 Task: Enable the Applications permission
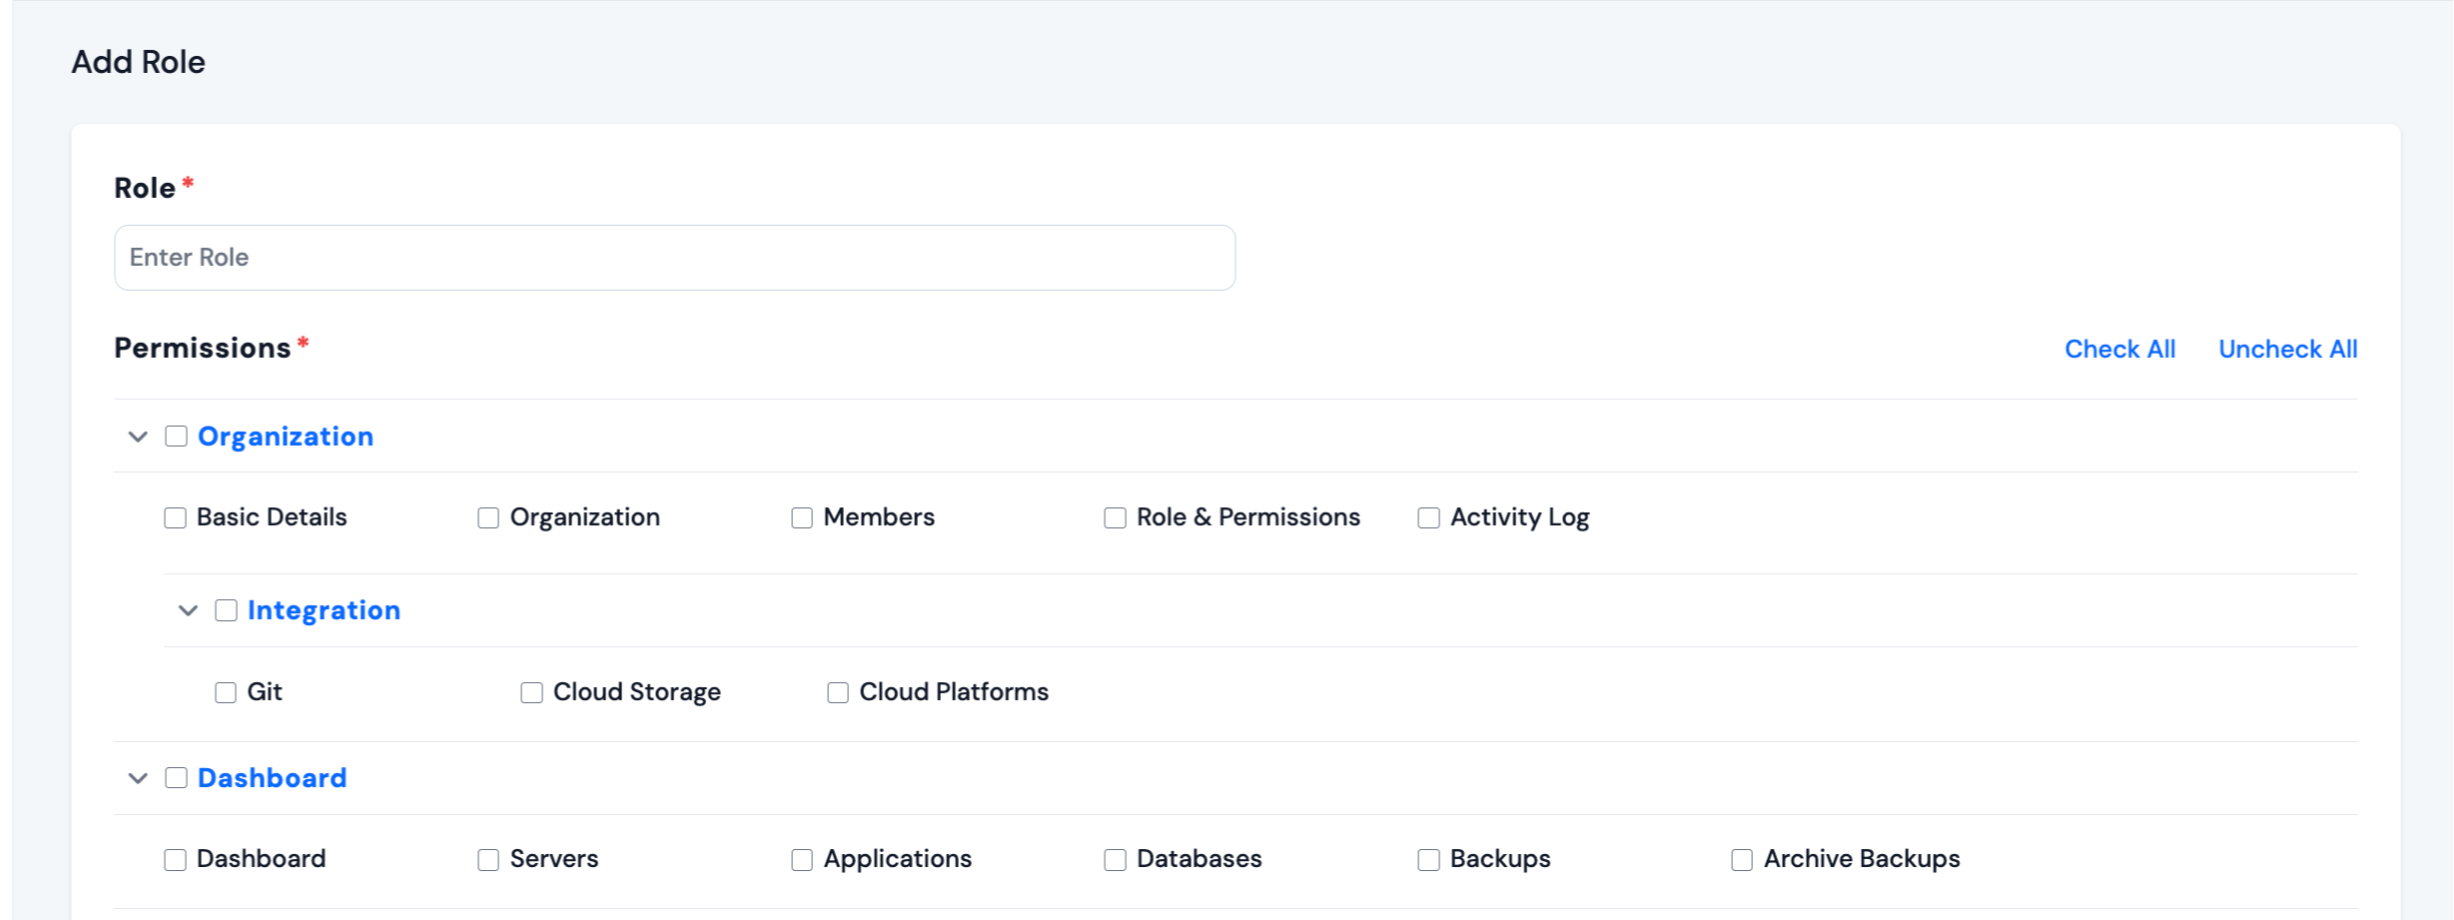(x=802, y=860)
